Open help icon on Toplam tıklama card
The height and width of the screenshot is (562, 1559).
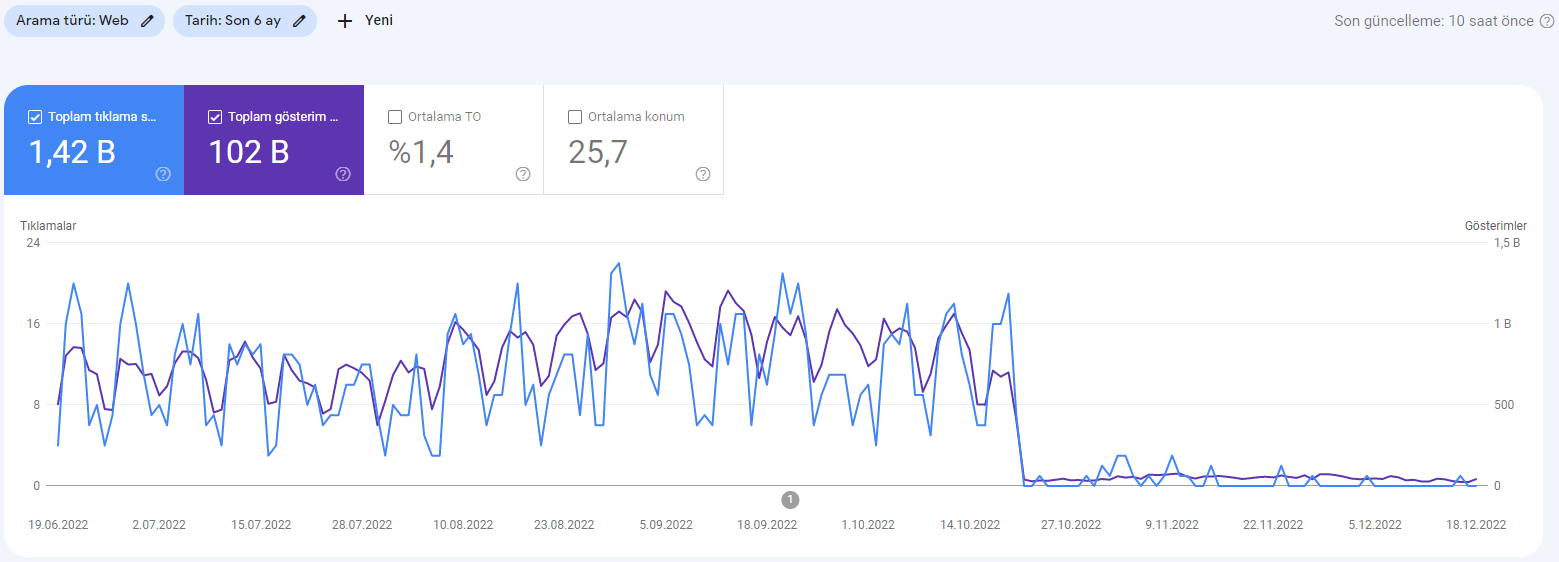(163, 174)
